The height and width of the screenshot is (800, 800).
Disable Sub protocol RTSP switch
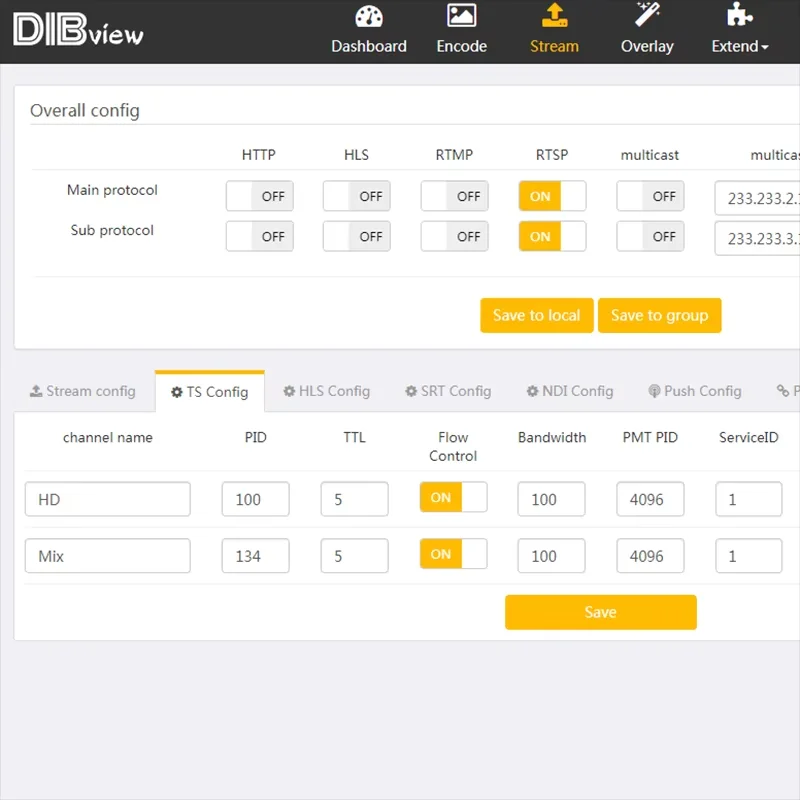tap(553, 236)
